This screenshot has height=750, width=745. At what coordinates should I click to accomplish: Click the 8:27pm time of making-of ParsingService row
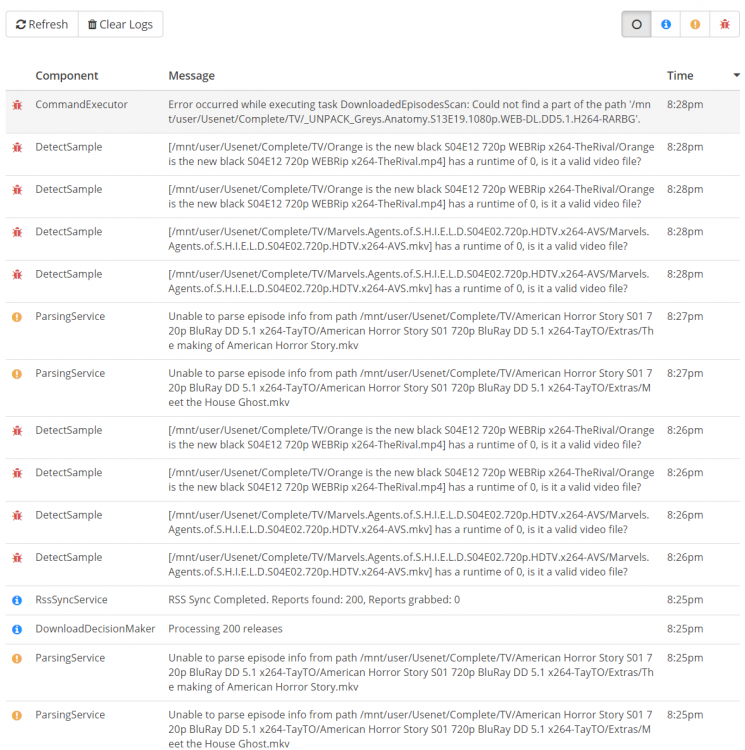685,316
